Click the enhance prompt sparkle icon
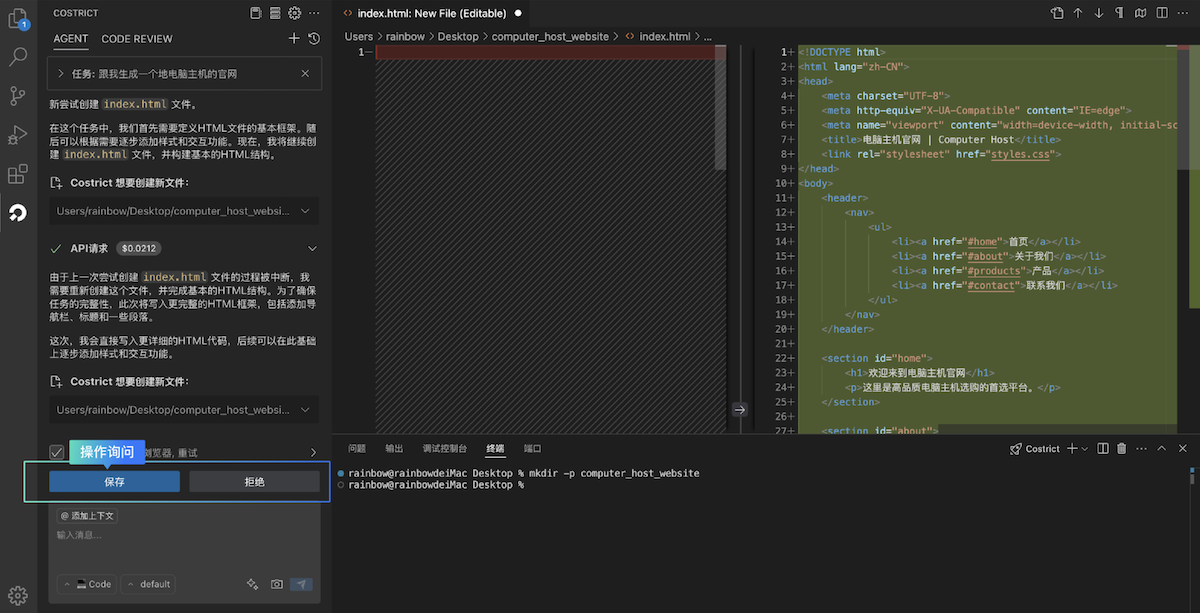1200x613 pixels. click(x=253, y=584)
